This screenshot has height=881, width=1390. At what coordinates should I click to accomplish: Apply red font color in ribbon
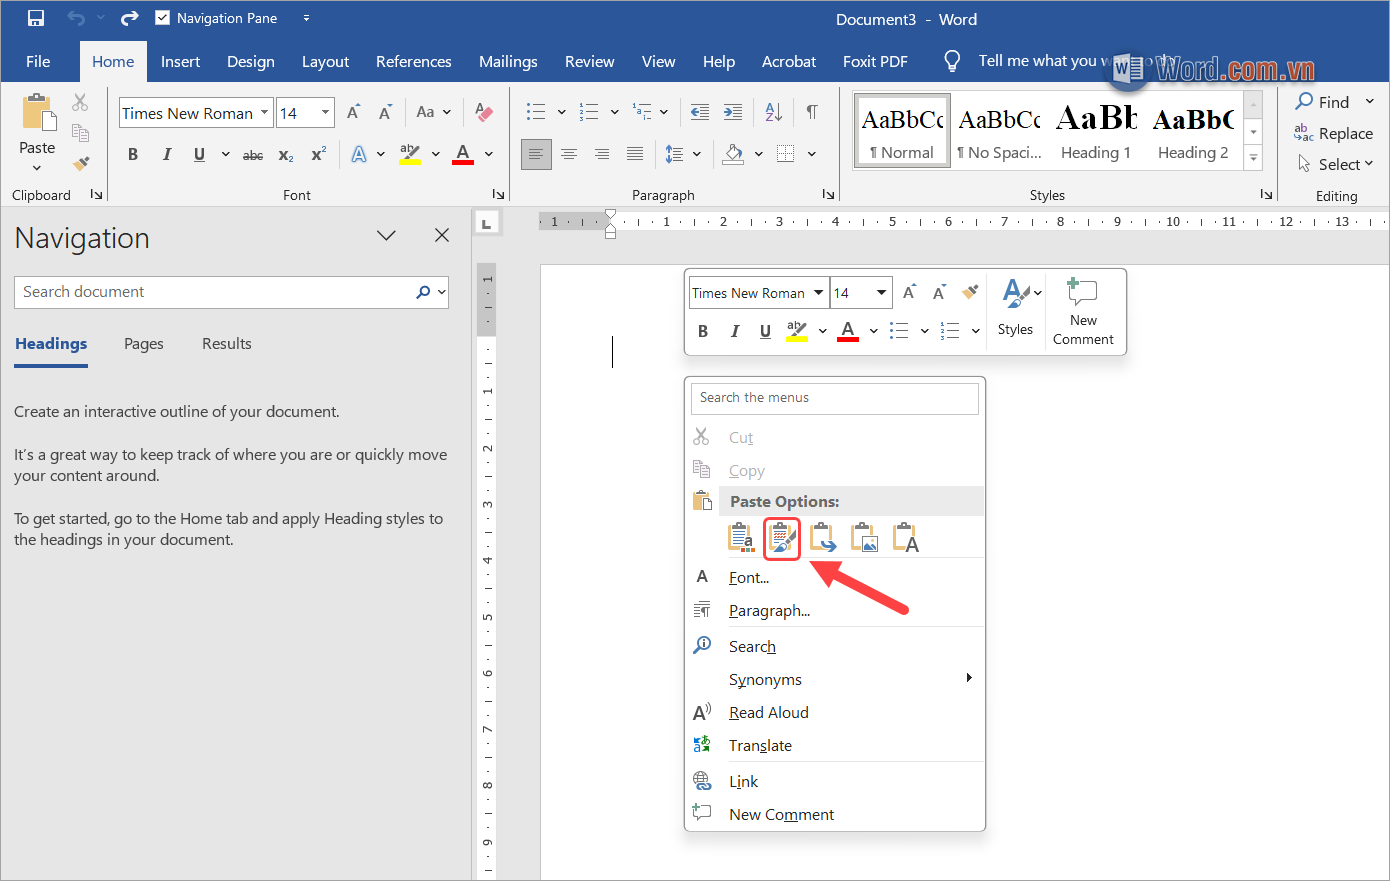click(x=462, y=155)
